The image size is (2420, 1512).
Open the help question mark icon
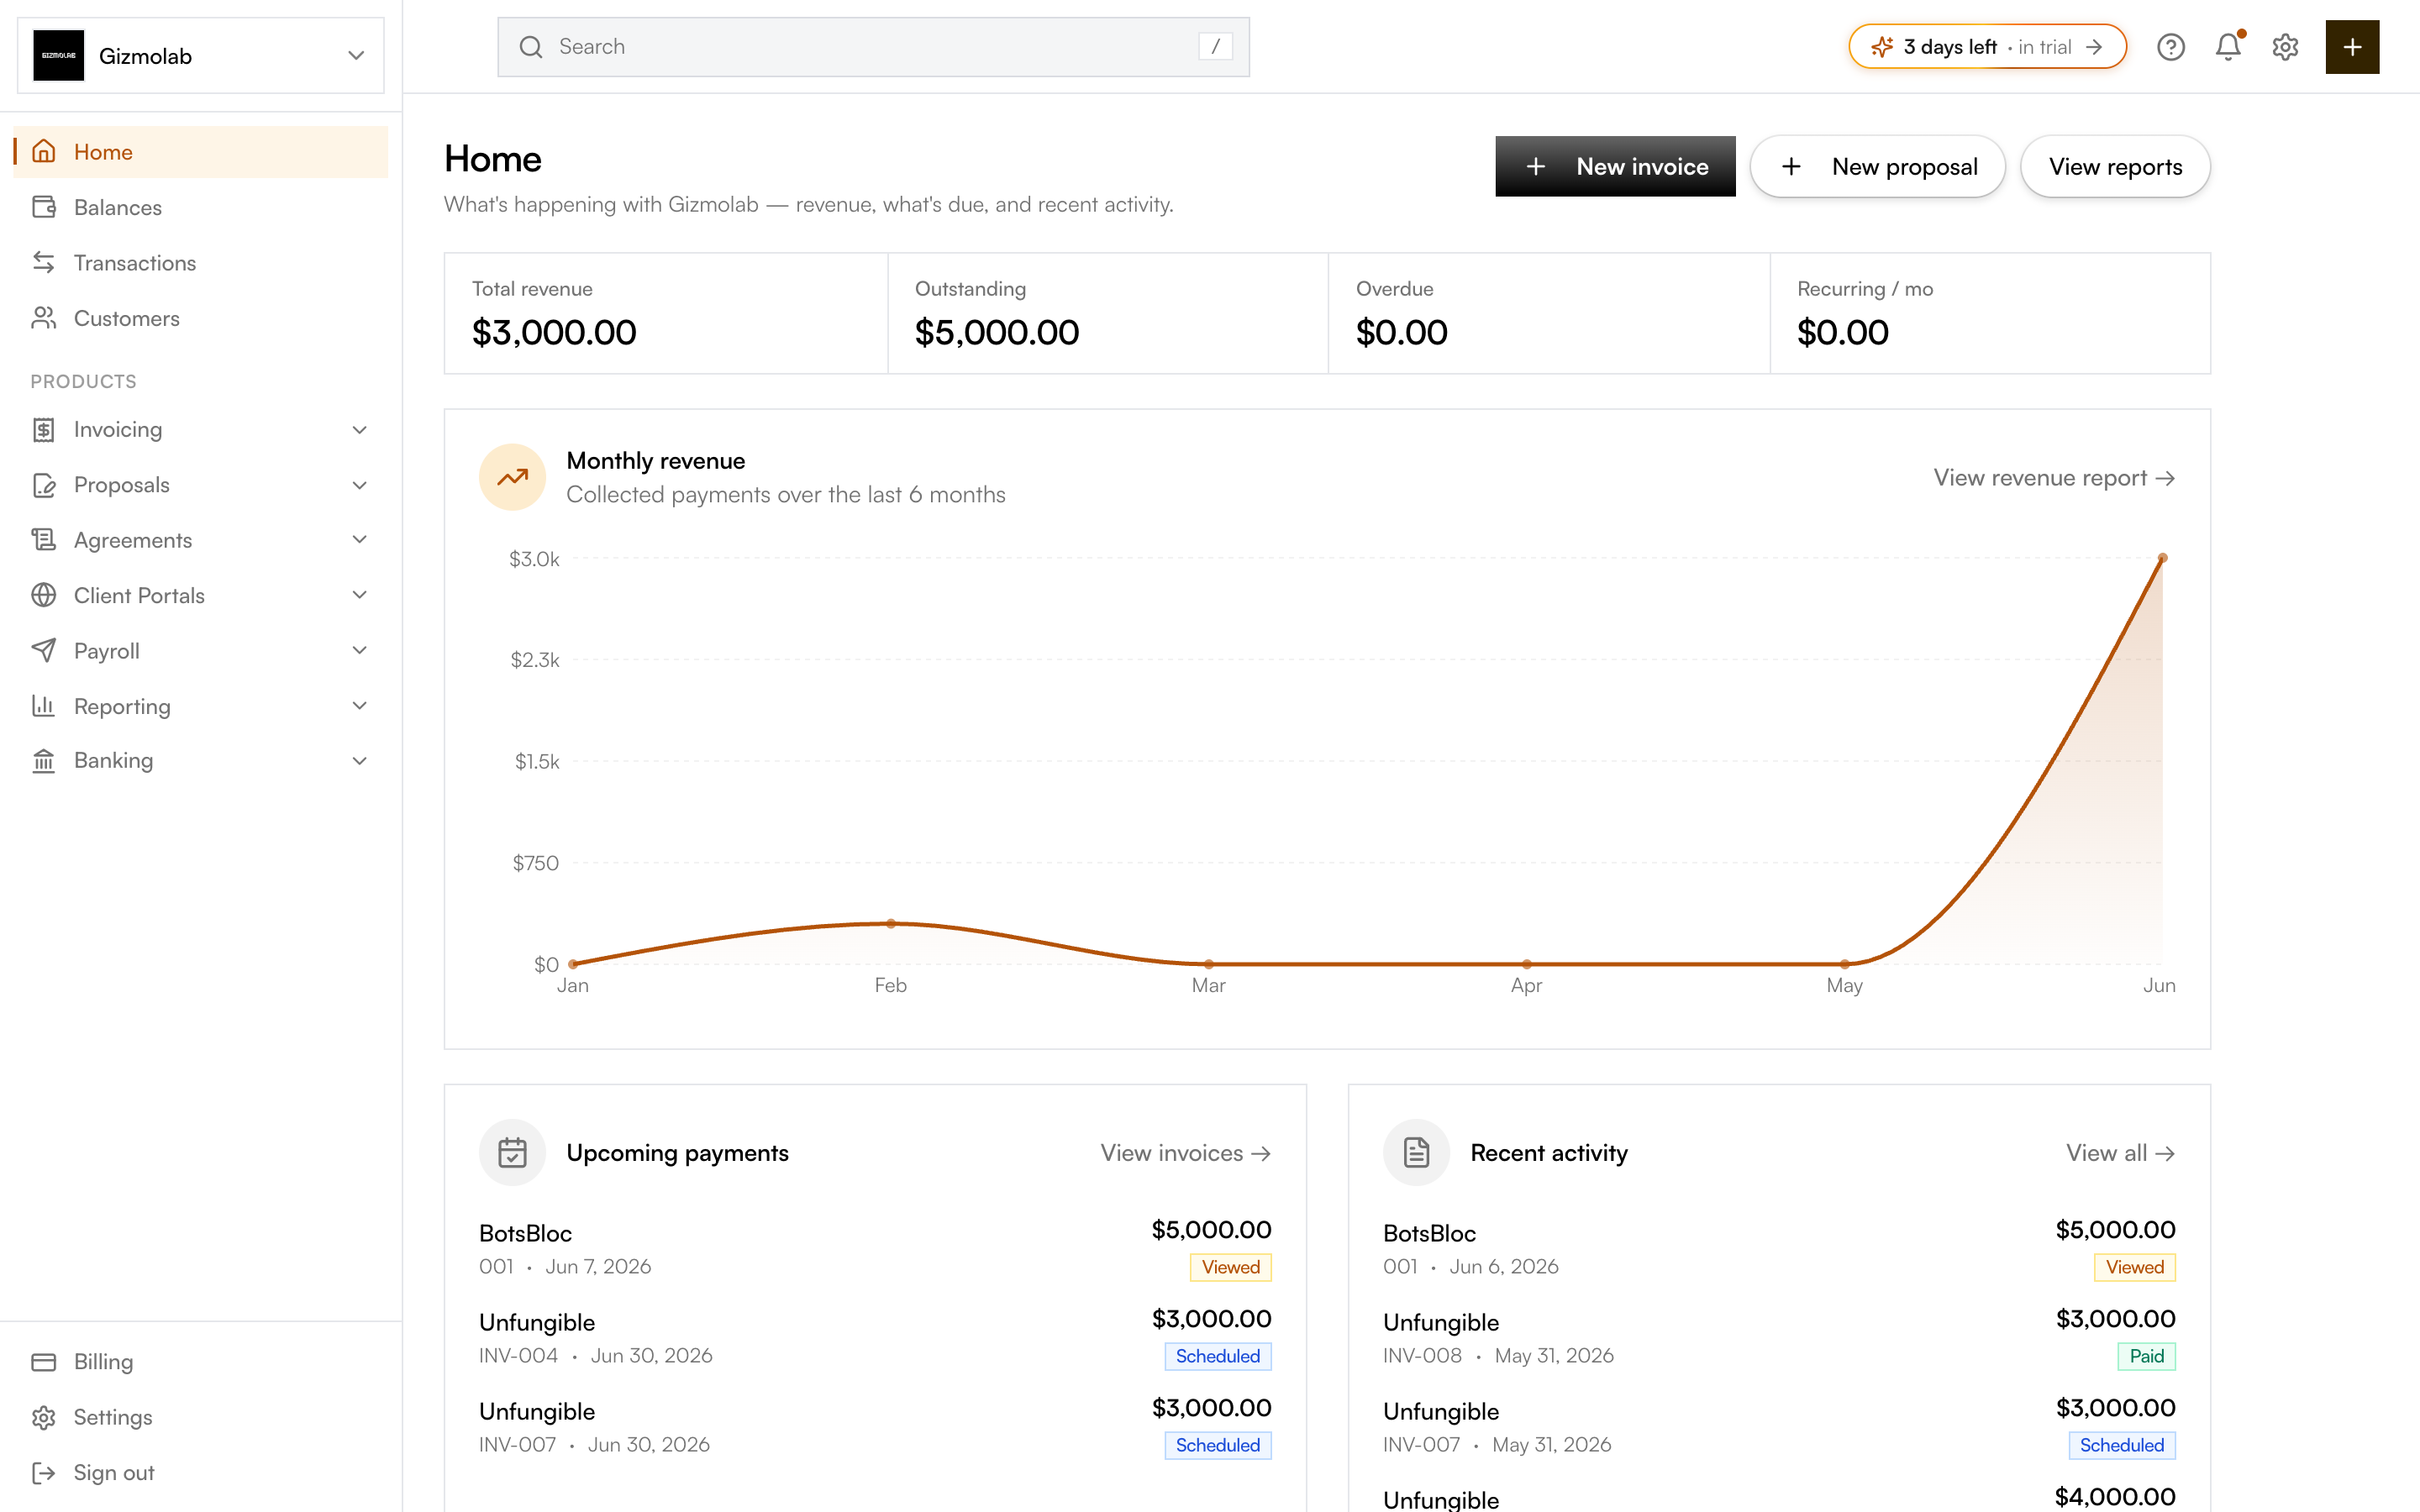click(2170, 47)
